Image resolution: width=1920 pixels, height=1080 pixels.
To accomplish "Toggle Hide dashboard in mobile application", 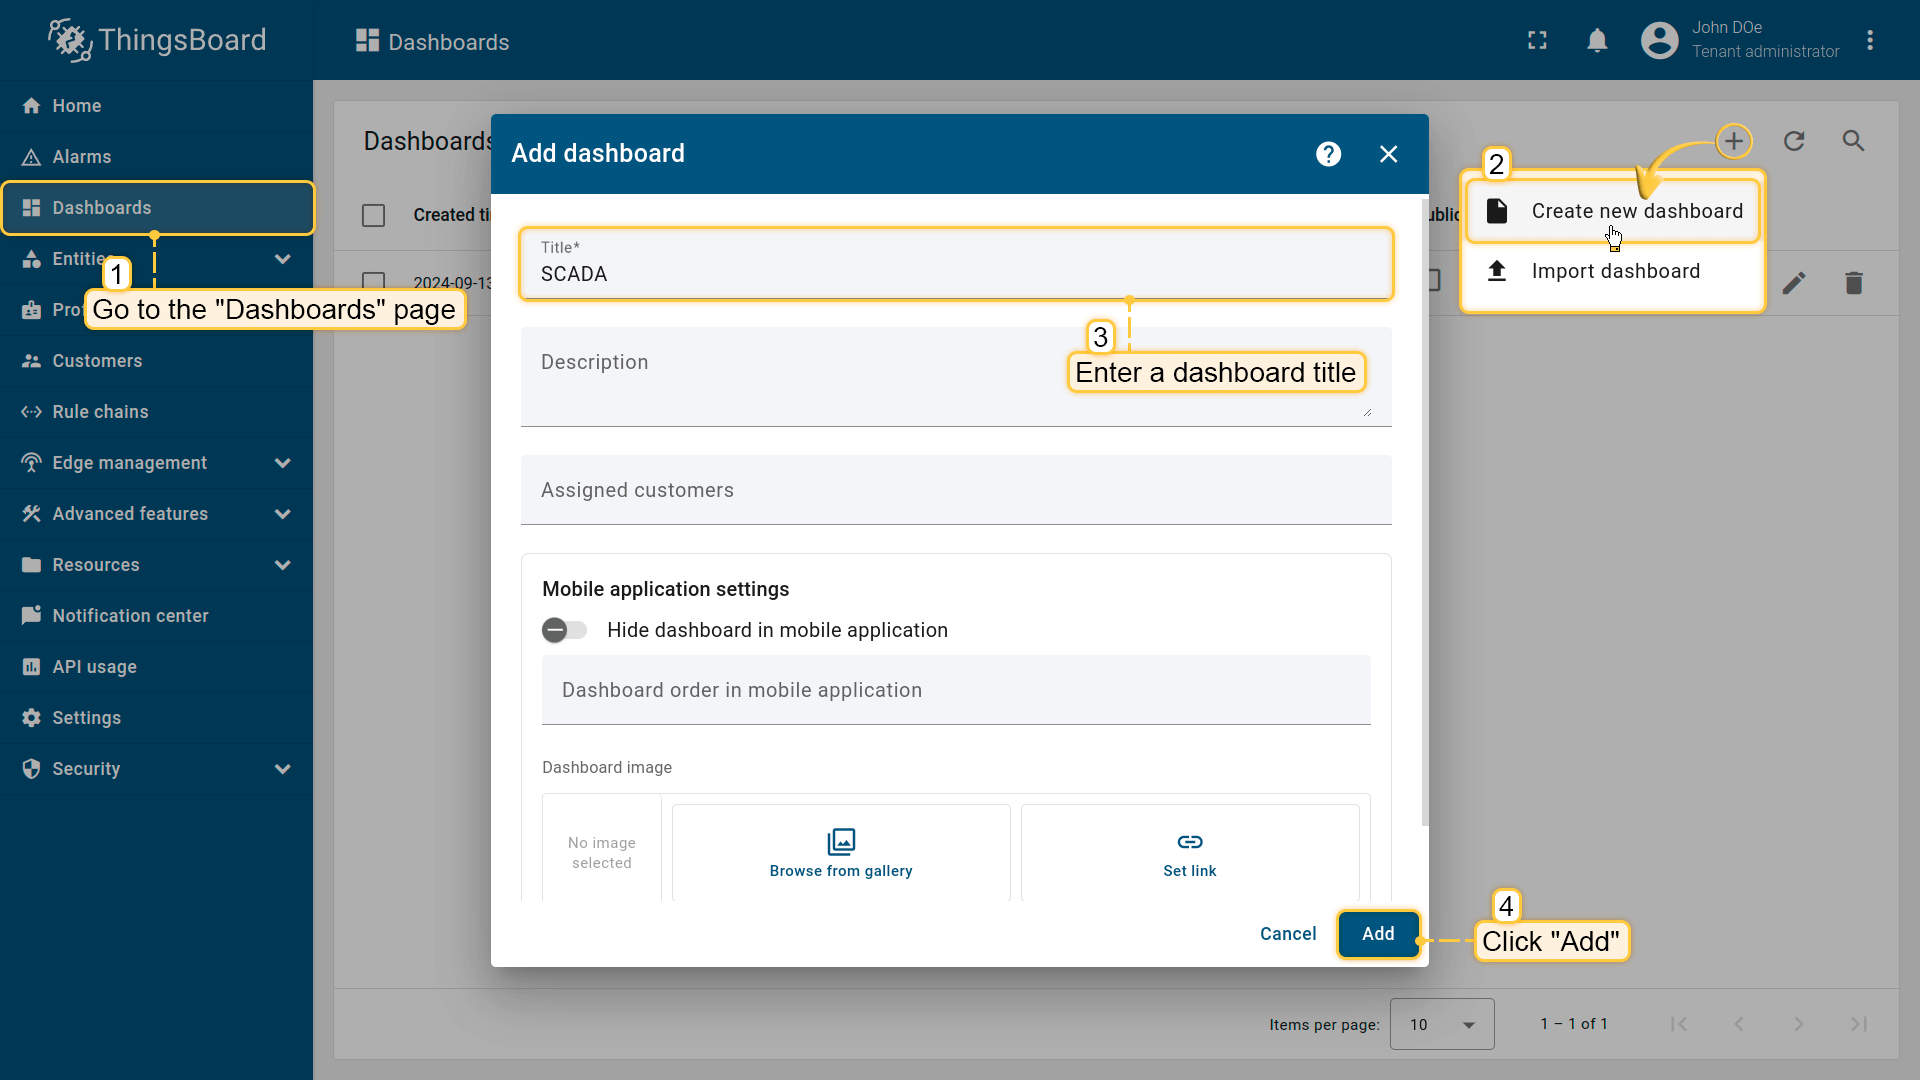I will [564, 630].
